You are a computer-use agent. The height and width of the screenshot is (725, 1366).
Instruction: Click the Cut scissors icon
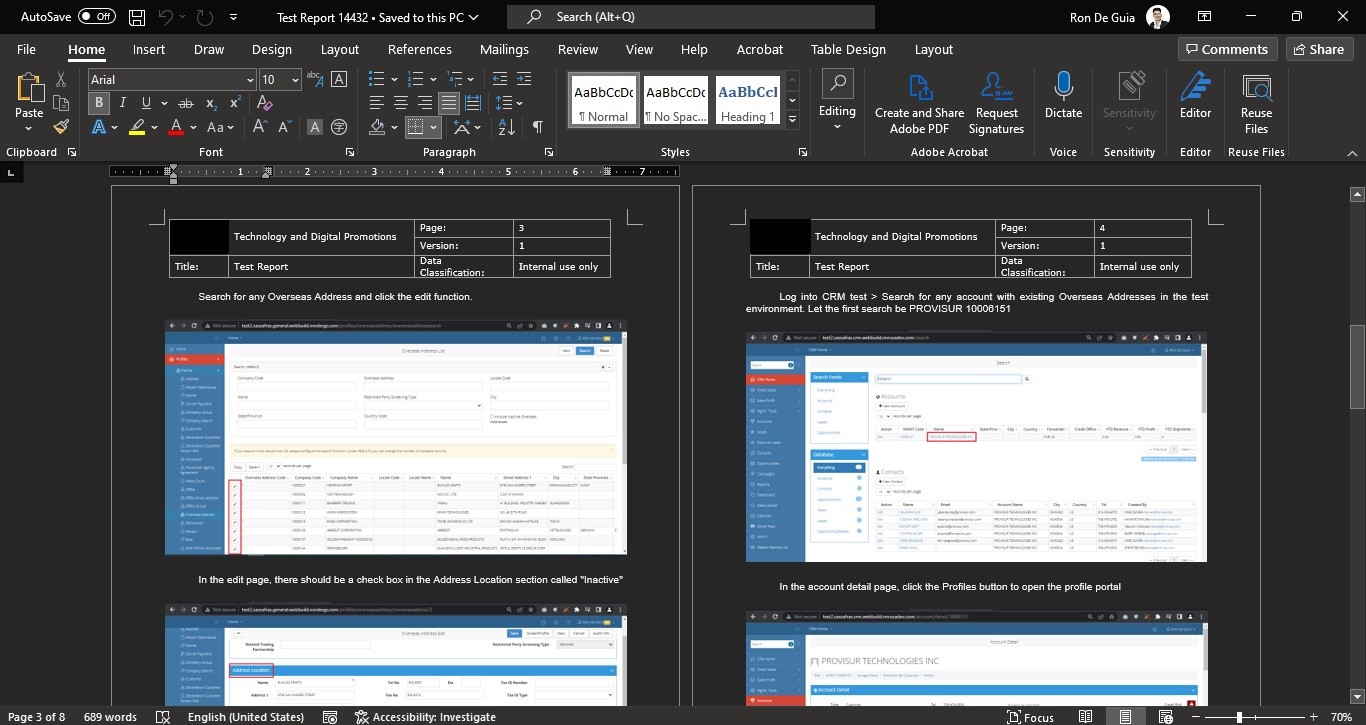click(62, 79)
